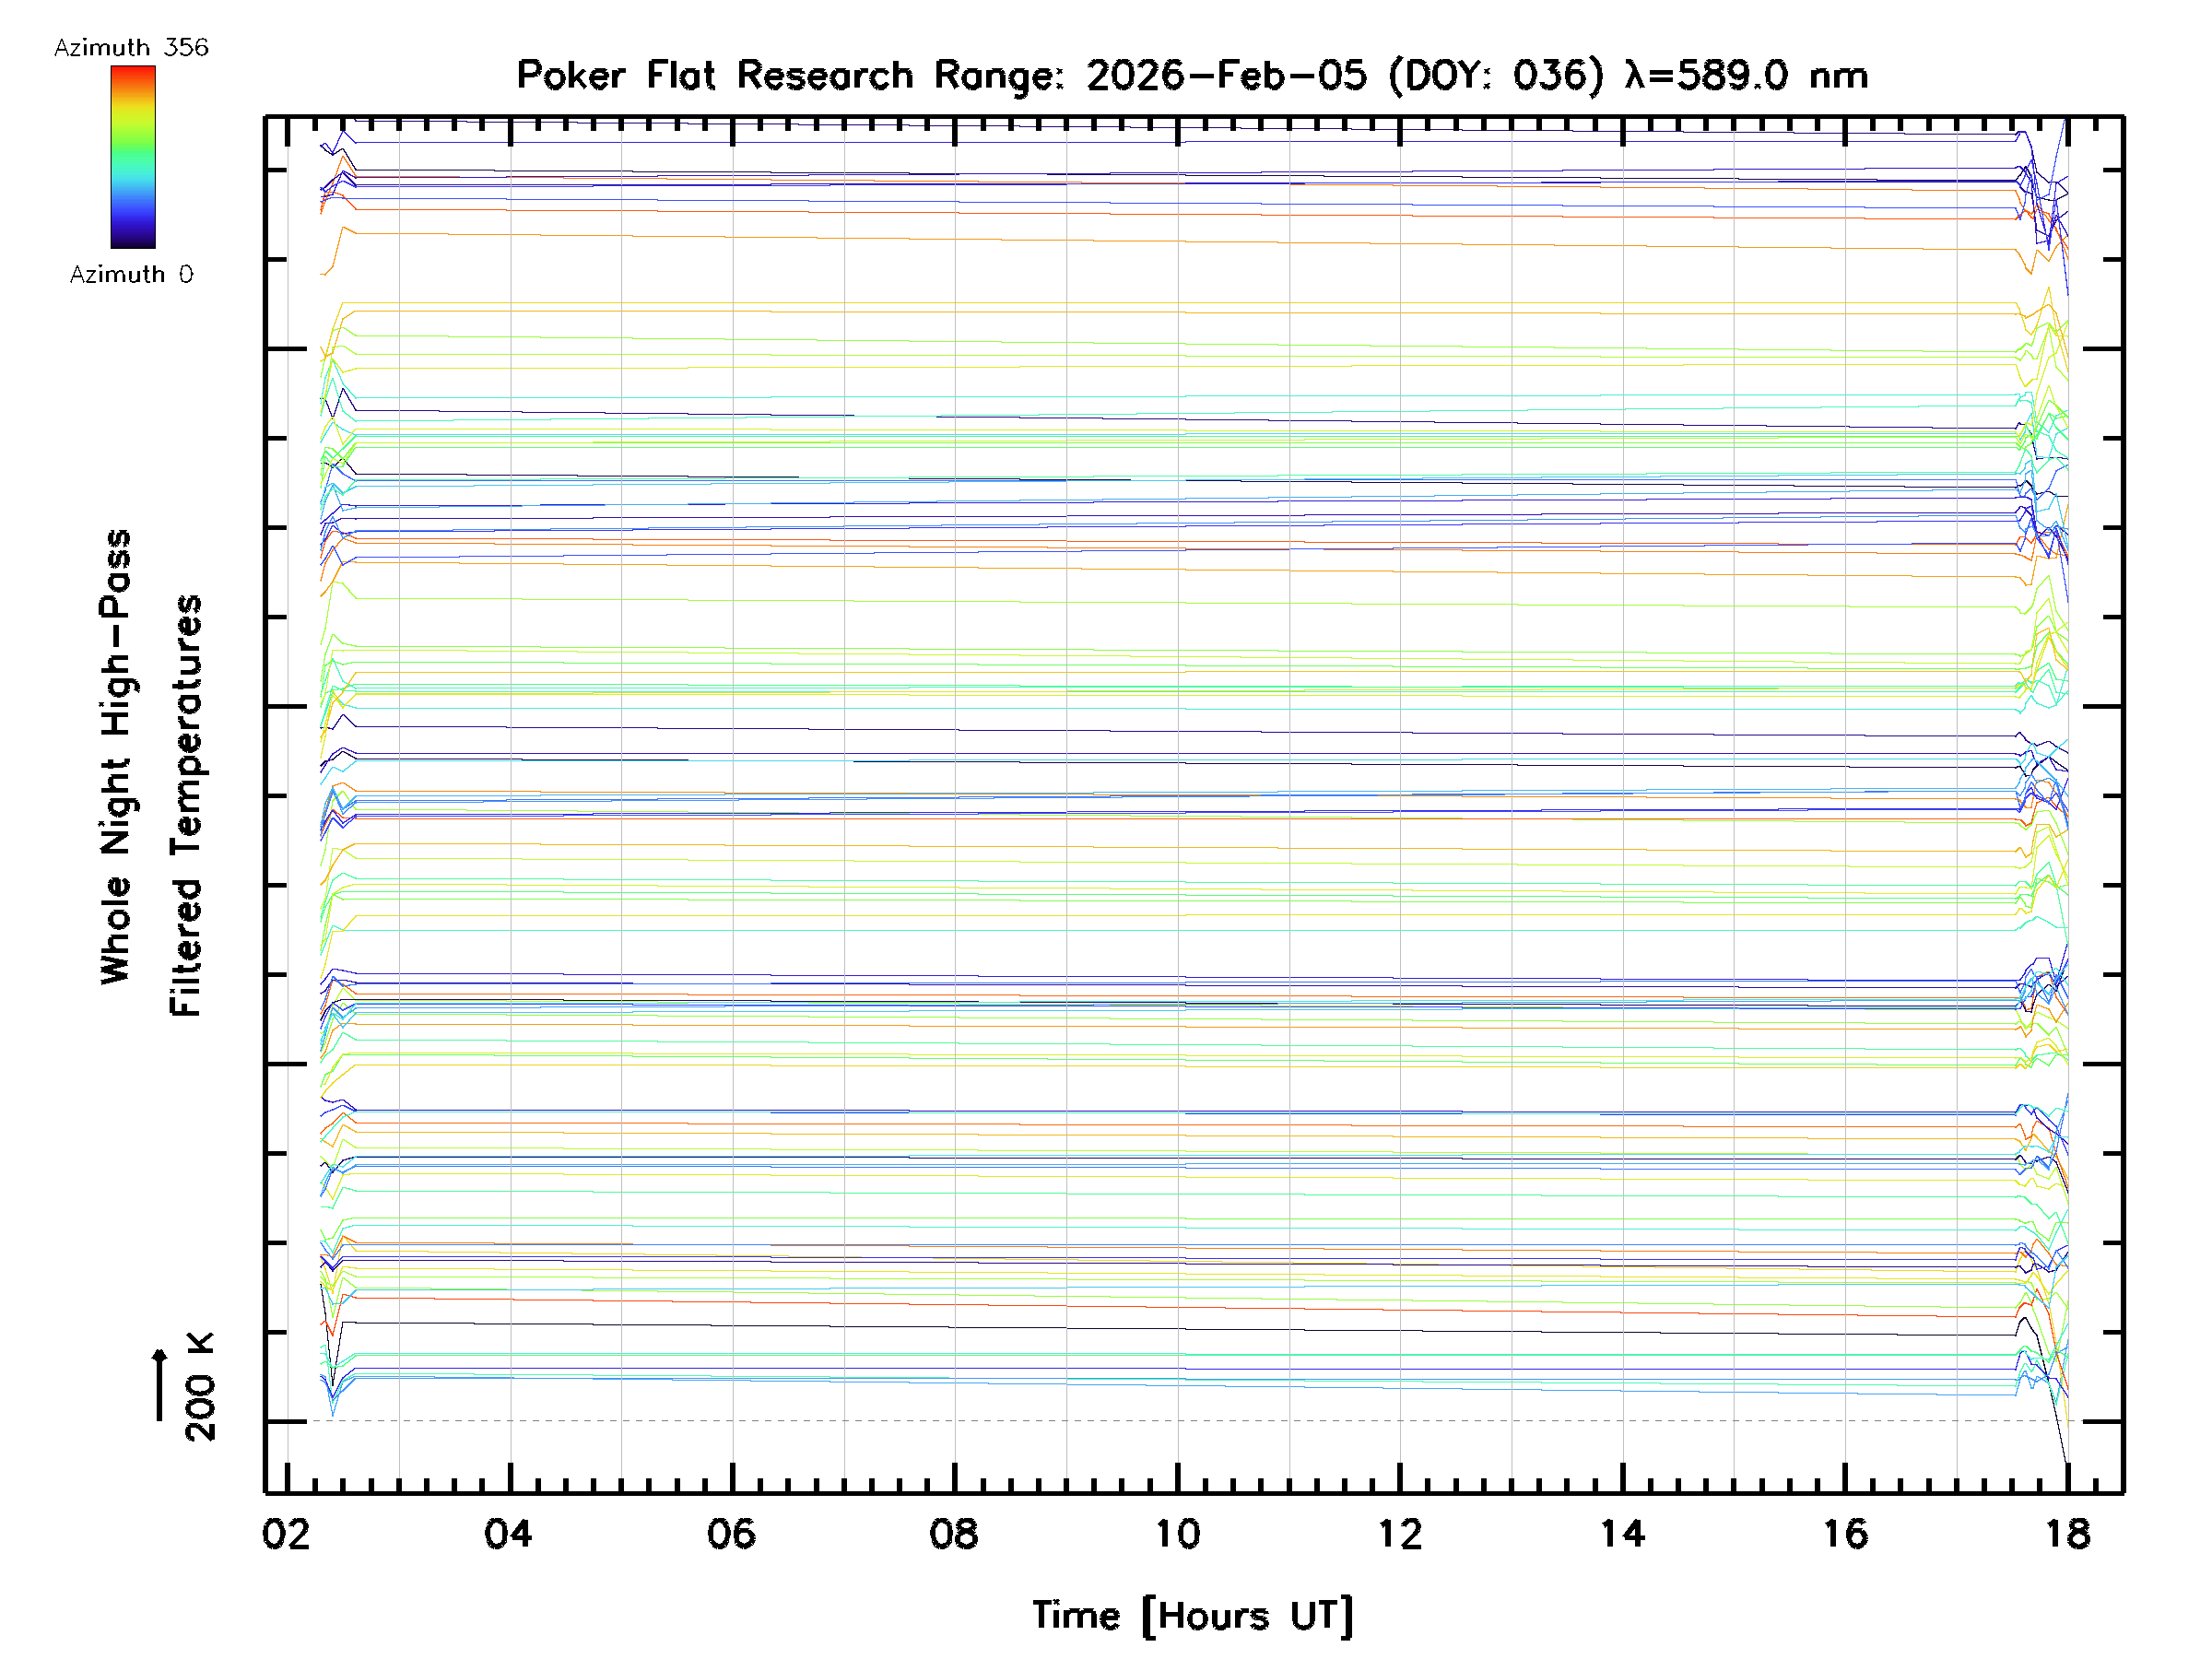Click the 'Time [Hours UT]' axis label
Image resolution: width=2212 pixels, height=1659 pixels.
[x=1192, y=1616]
